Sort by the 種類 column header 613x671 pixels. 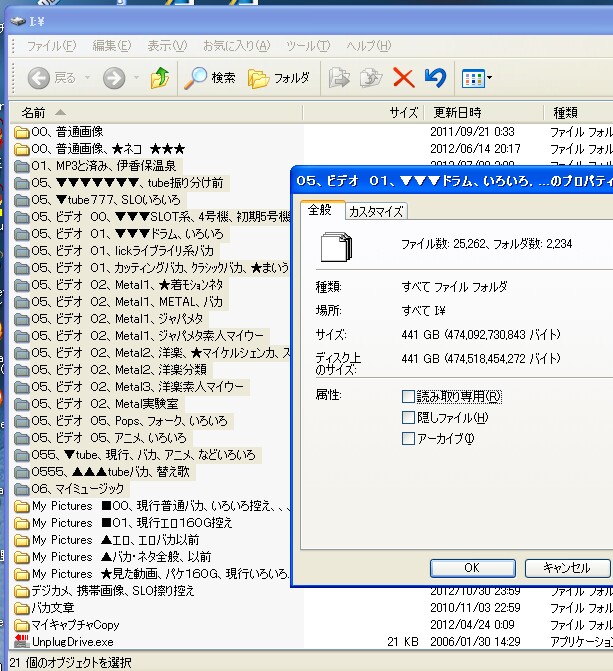click(578, 113)
